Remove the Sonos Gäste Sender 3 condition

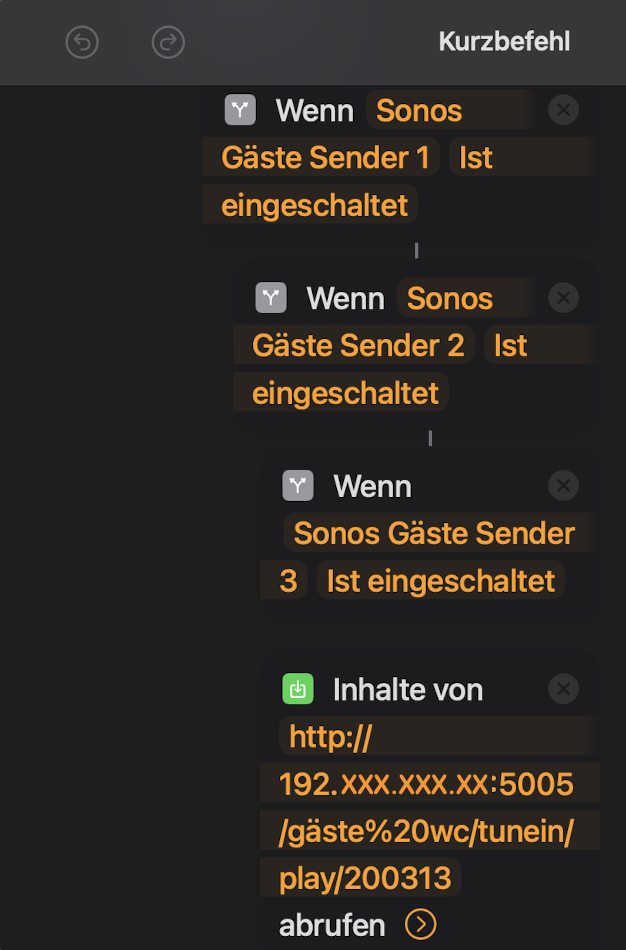click(x=564, y=486)
